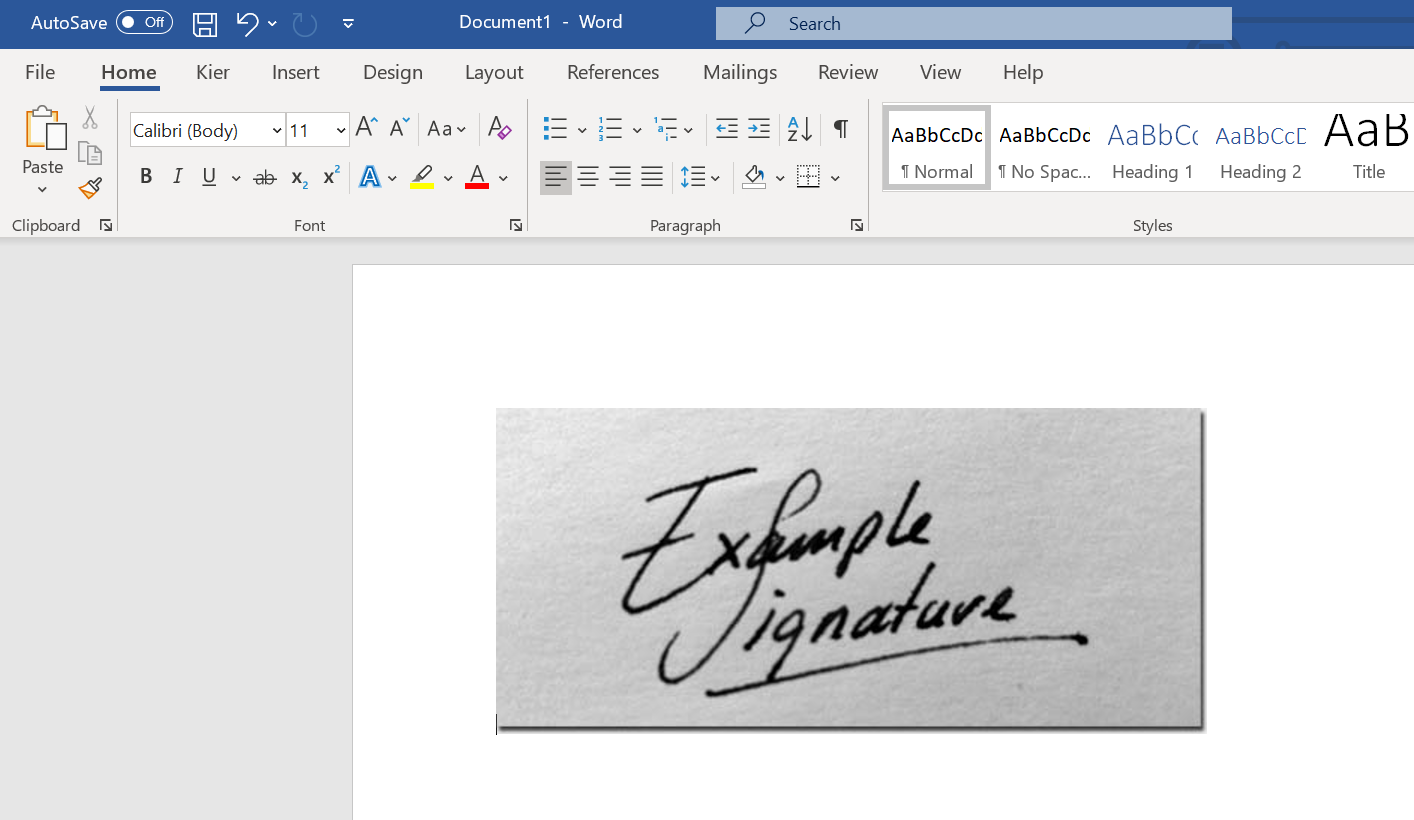Screen dimensions: 1414x820
Task: Apply strikethrough to text
Action: point(264,177)
